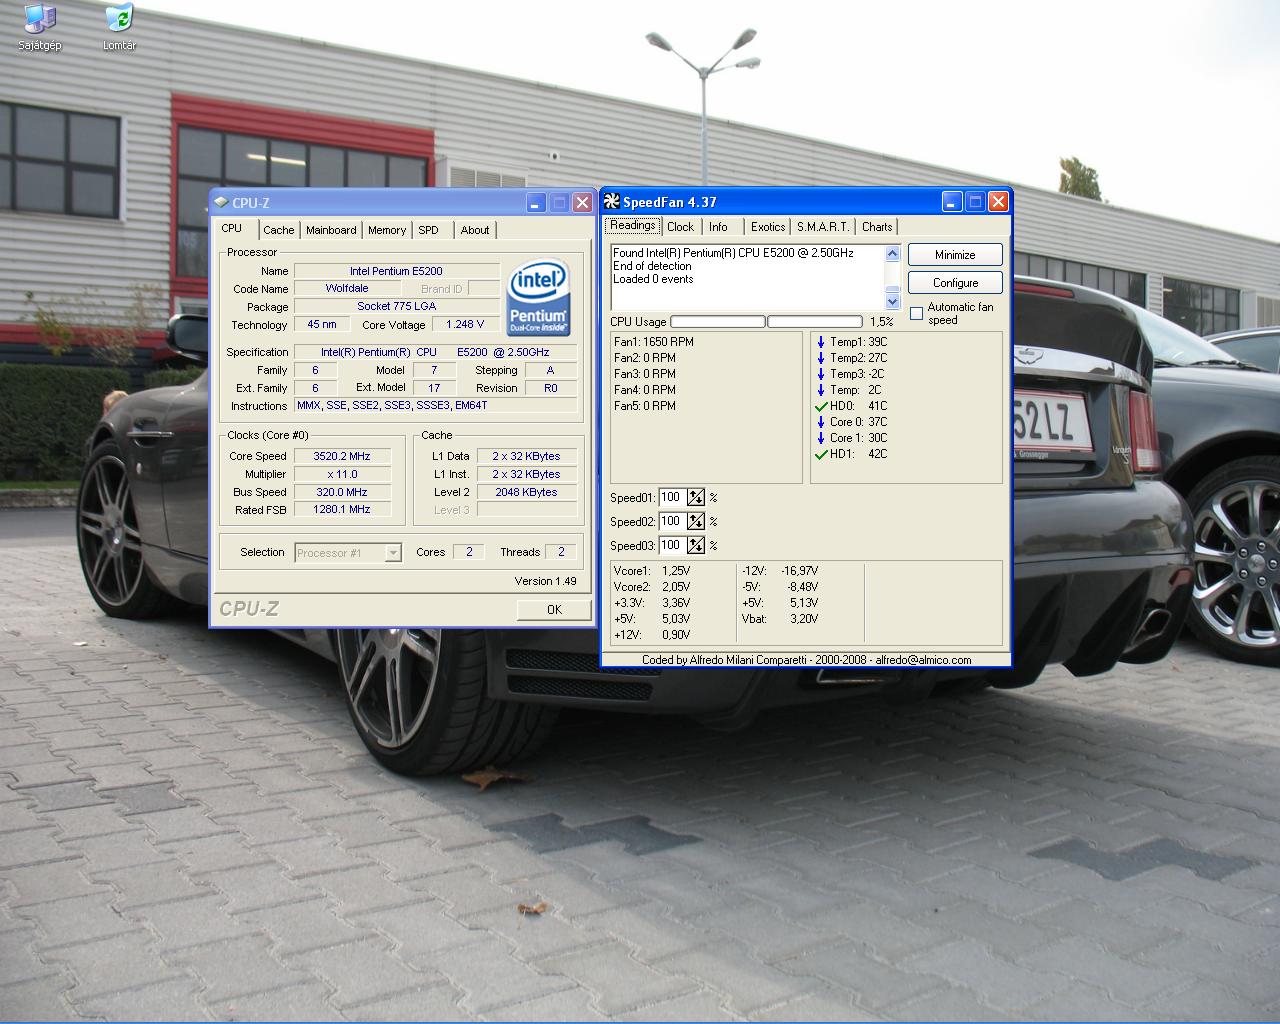Viewport: 1280px width, 1024px height.
Task: Open the Memory tab in CPU-Z
Action: (x=387, y=230)
